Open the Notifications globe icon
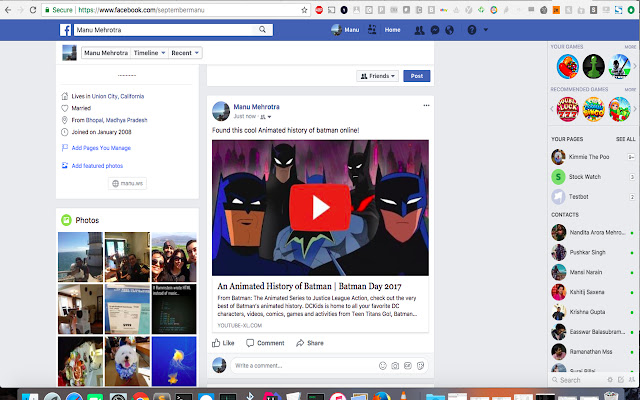 (449, 30)
